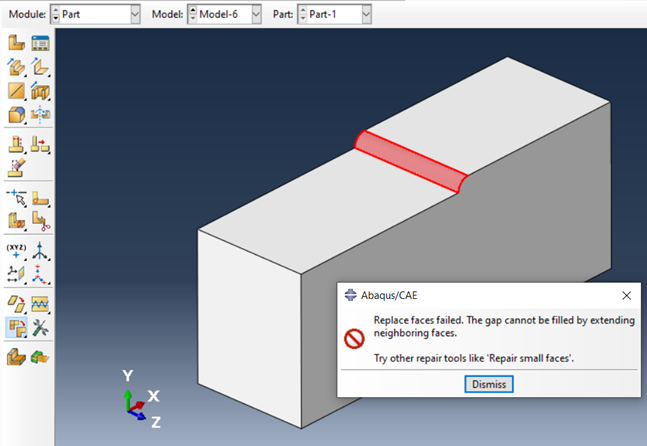647x446 pixels.
Task: Dismiss the Replace faces failed error
Action: point(489,384)
